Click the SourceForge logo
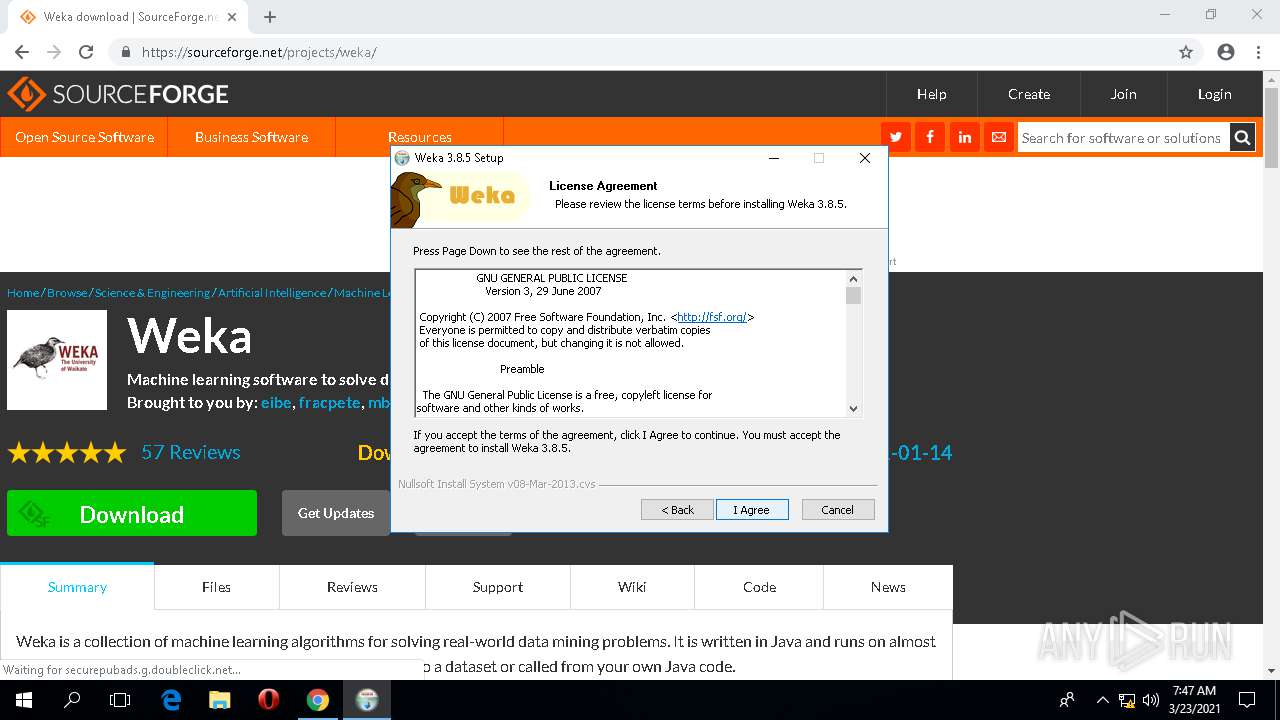Viewport: 1280px width, 720px height. (118, 94)
